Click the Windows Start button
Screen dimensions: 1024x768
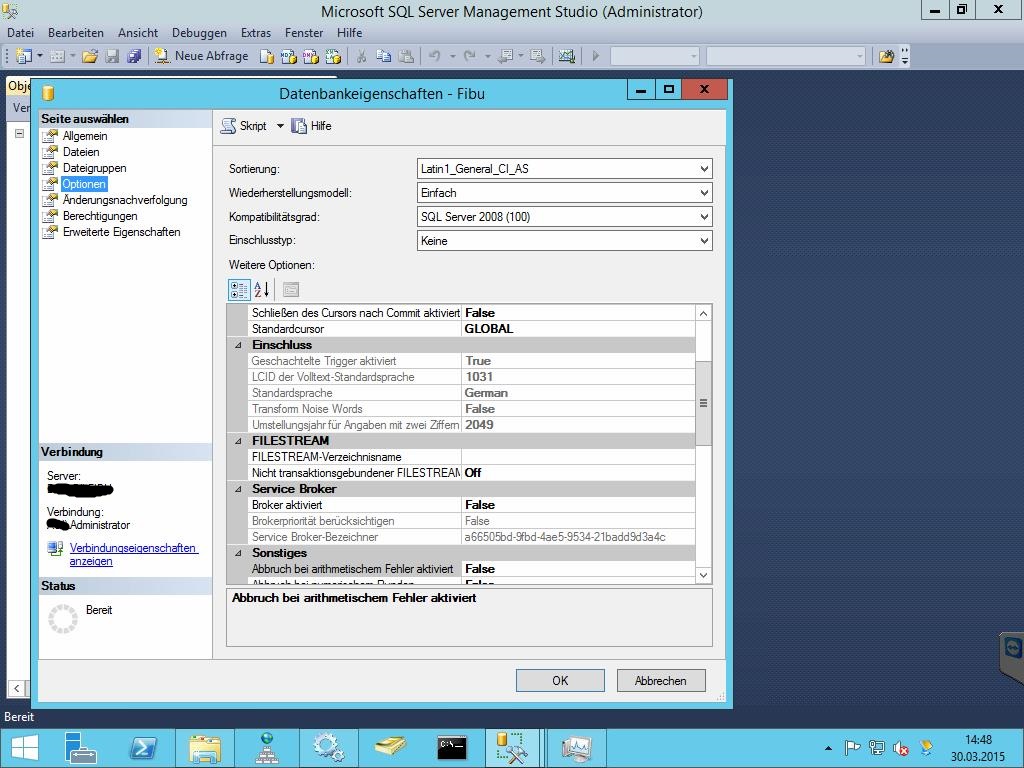tap(24, 748)
